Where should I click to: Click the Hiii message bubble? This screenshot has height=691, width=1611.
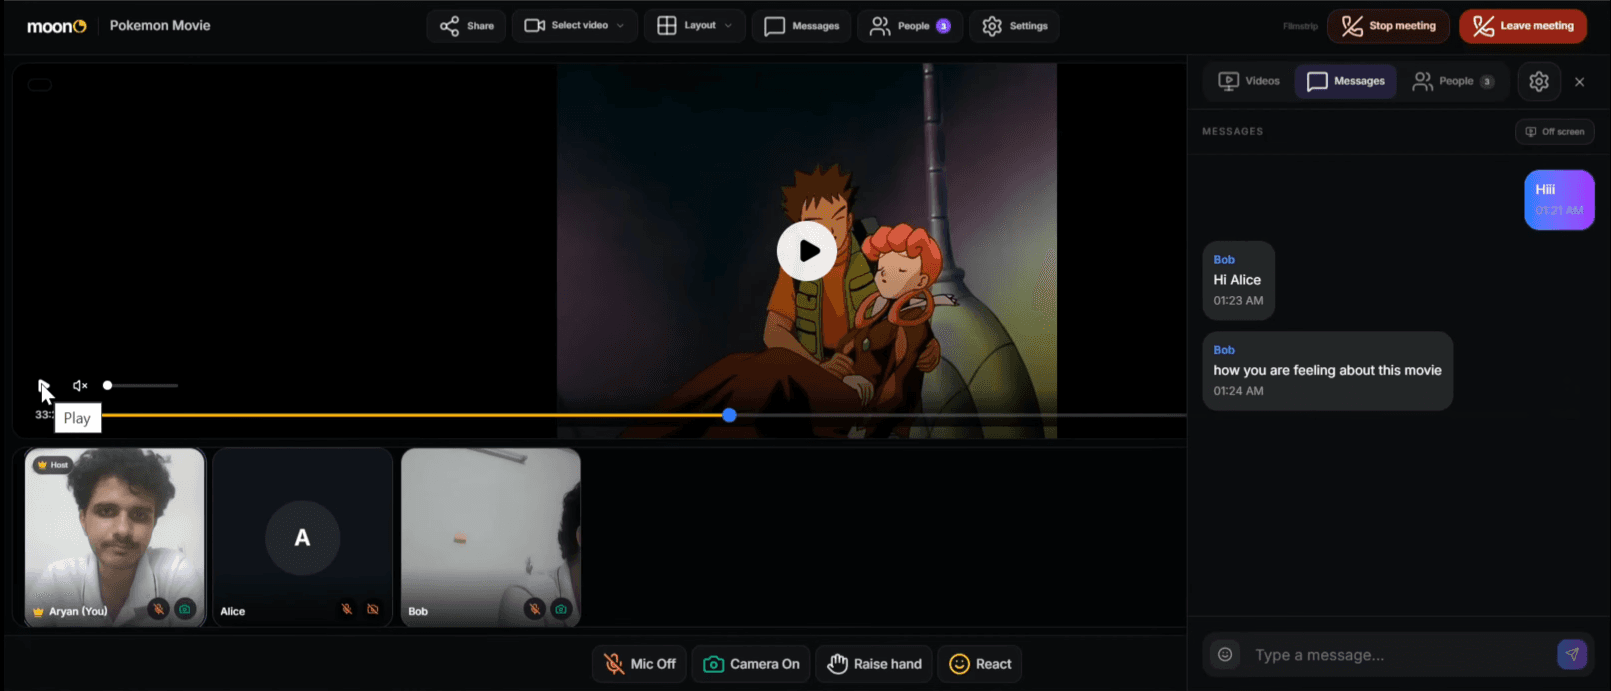tap(1559, 200)
